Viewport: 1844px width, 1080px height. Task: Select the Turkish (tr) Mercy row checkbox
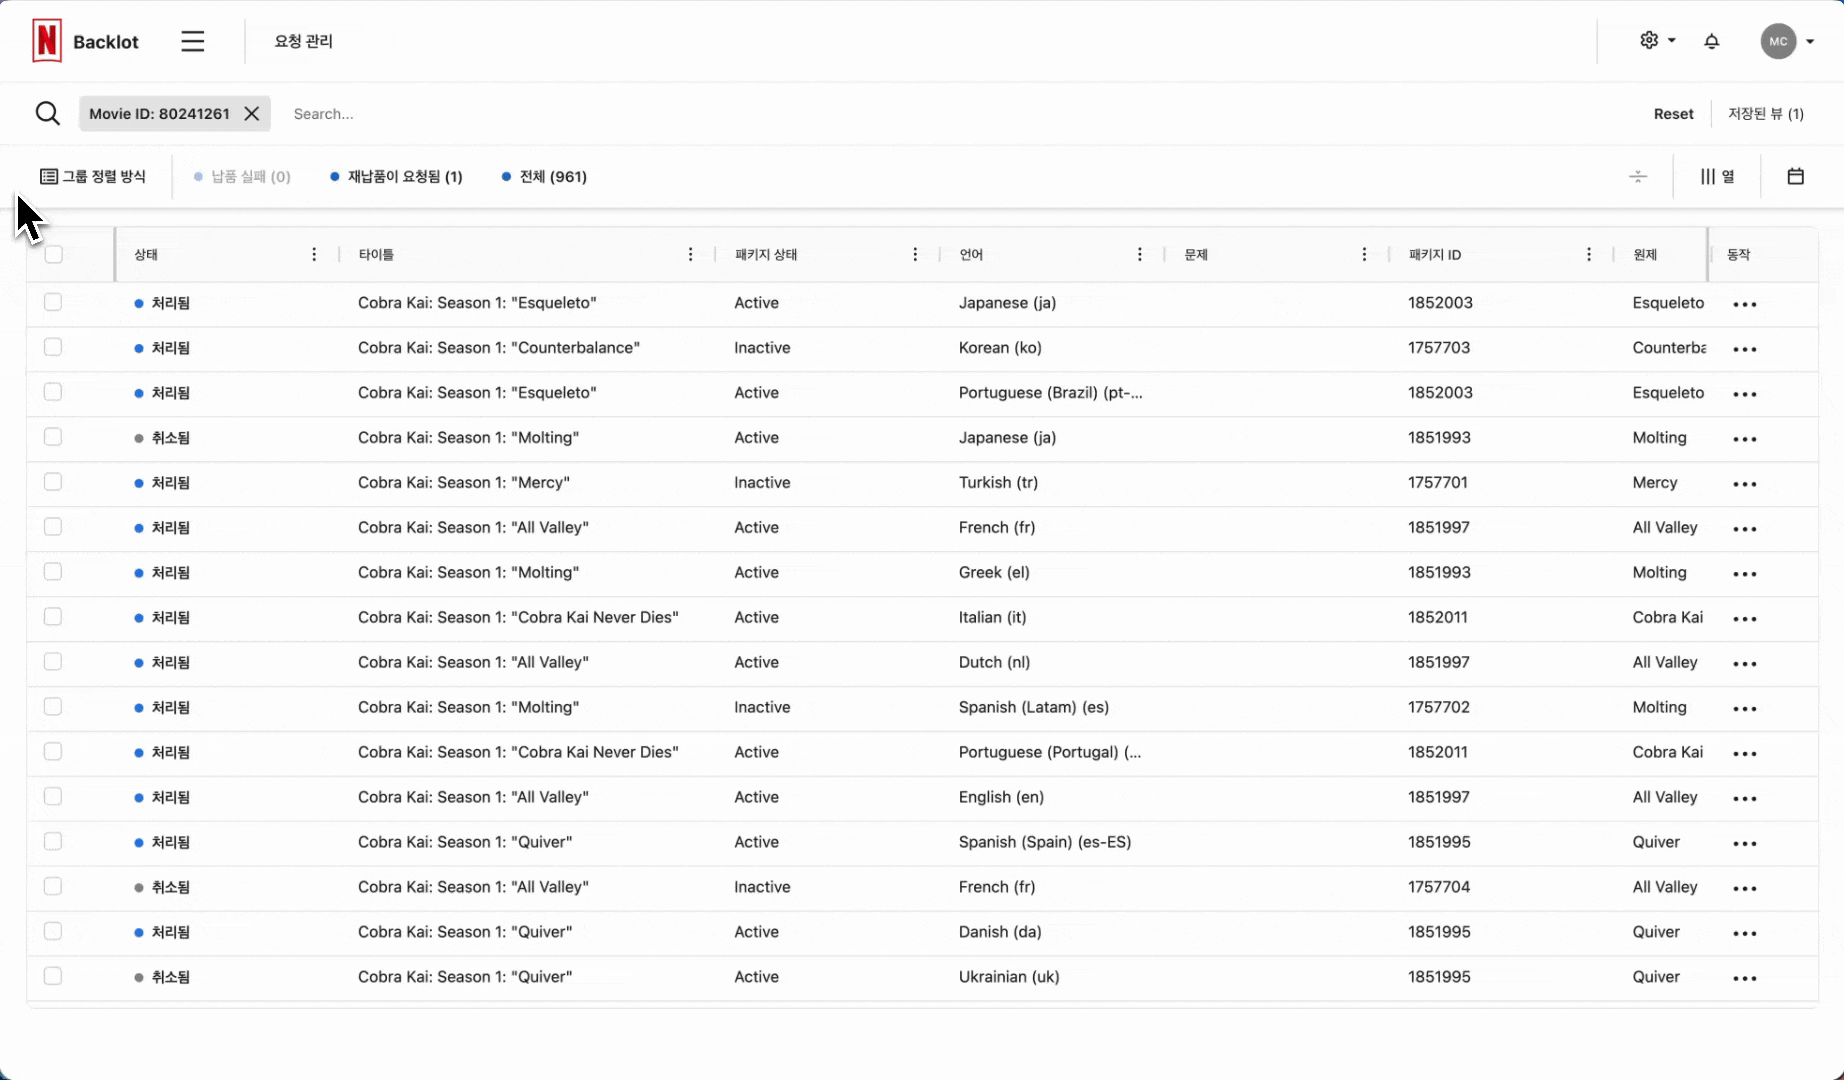point(53,482)
